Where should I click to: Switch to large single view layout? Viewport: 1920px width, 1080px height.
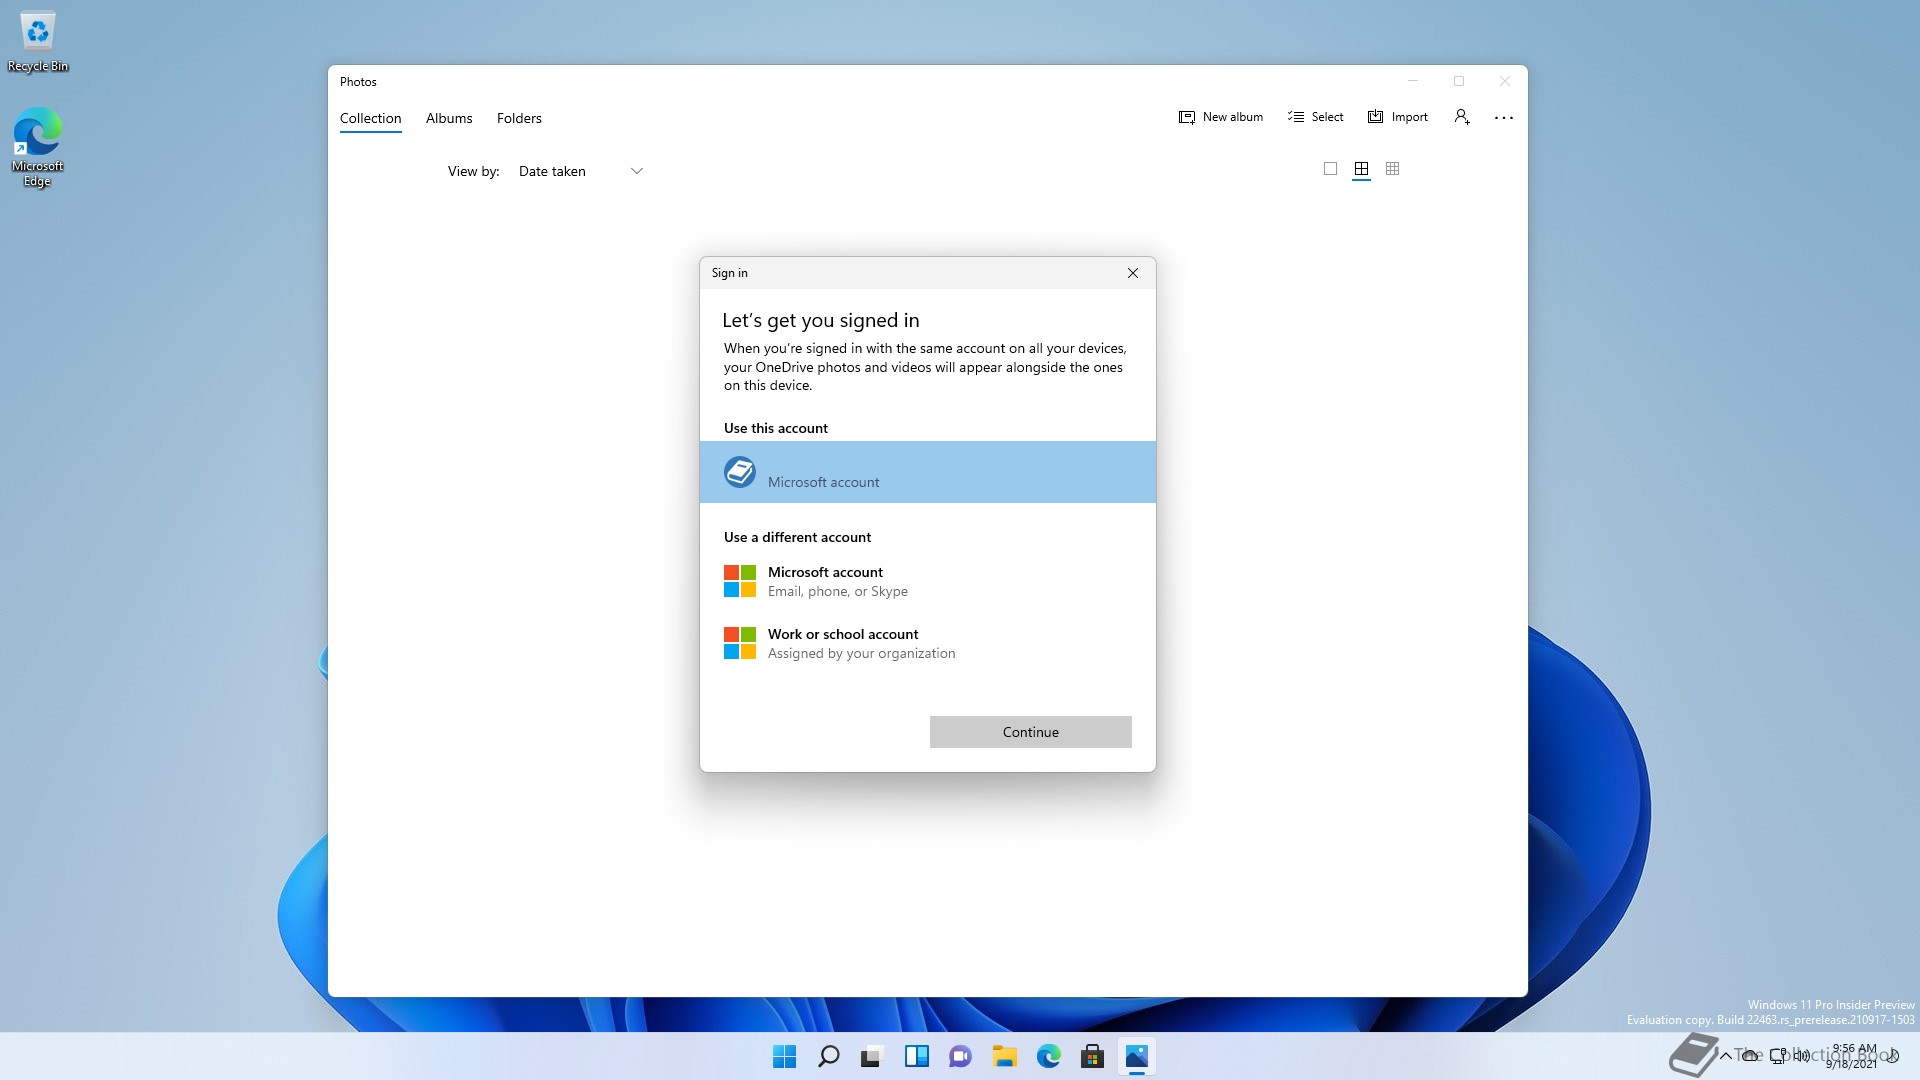[x=1330, y=169]
